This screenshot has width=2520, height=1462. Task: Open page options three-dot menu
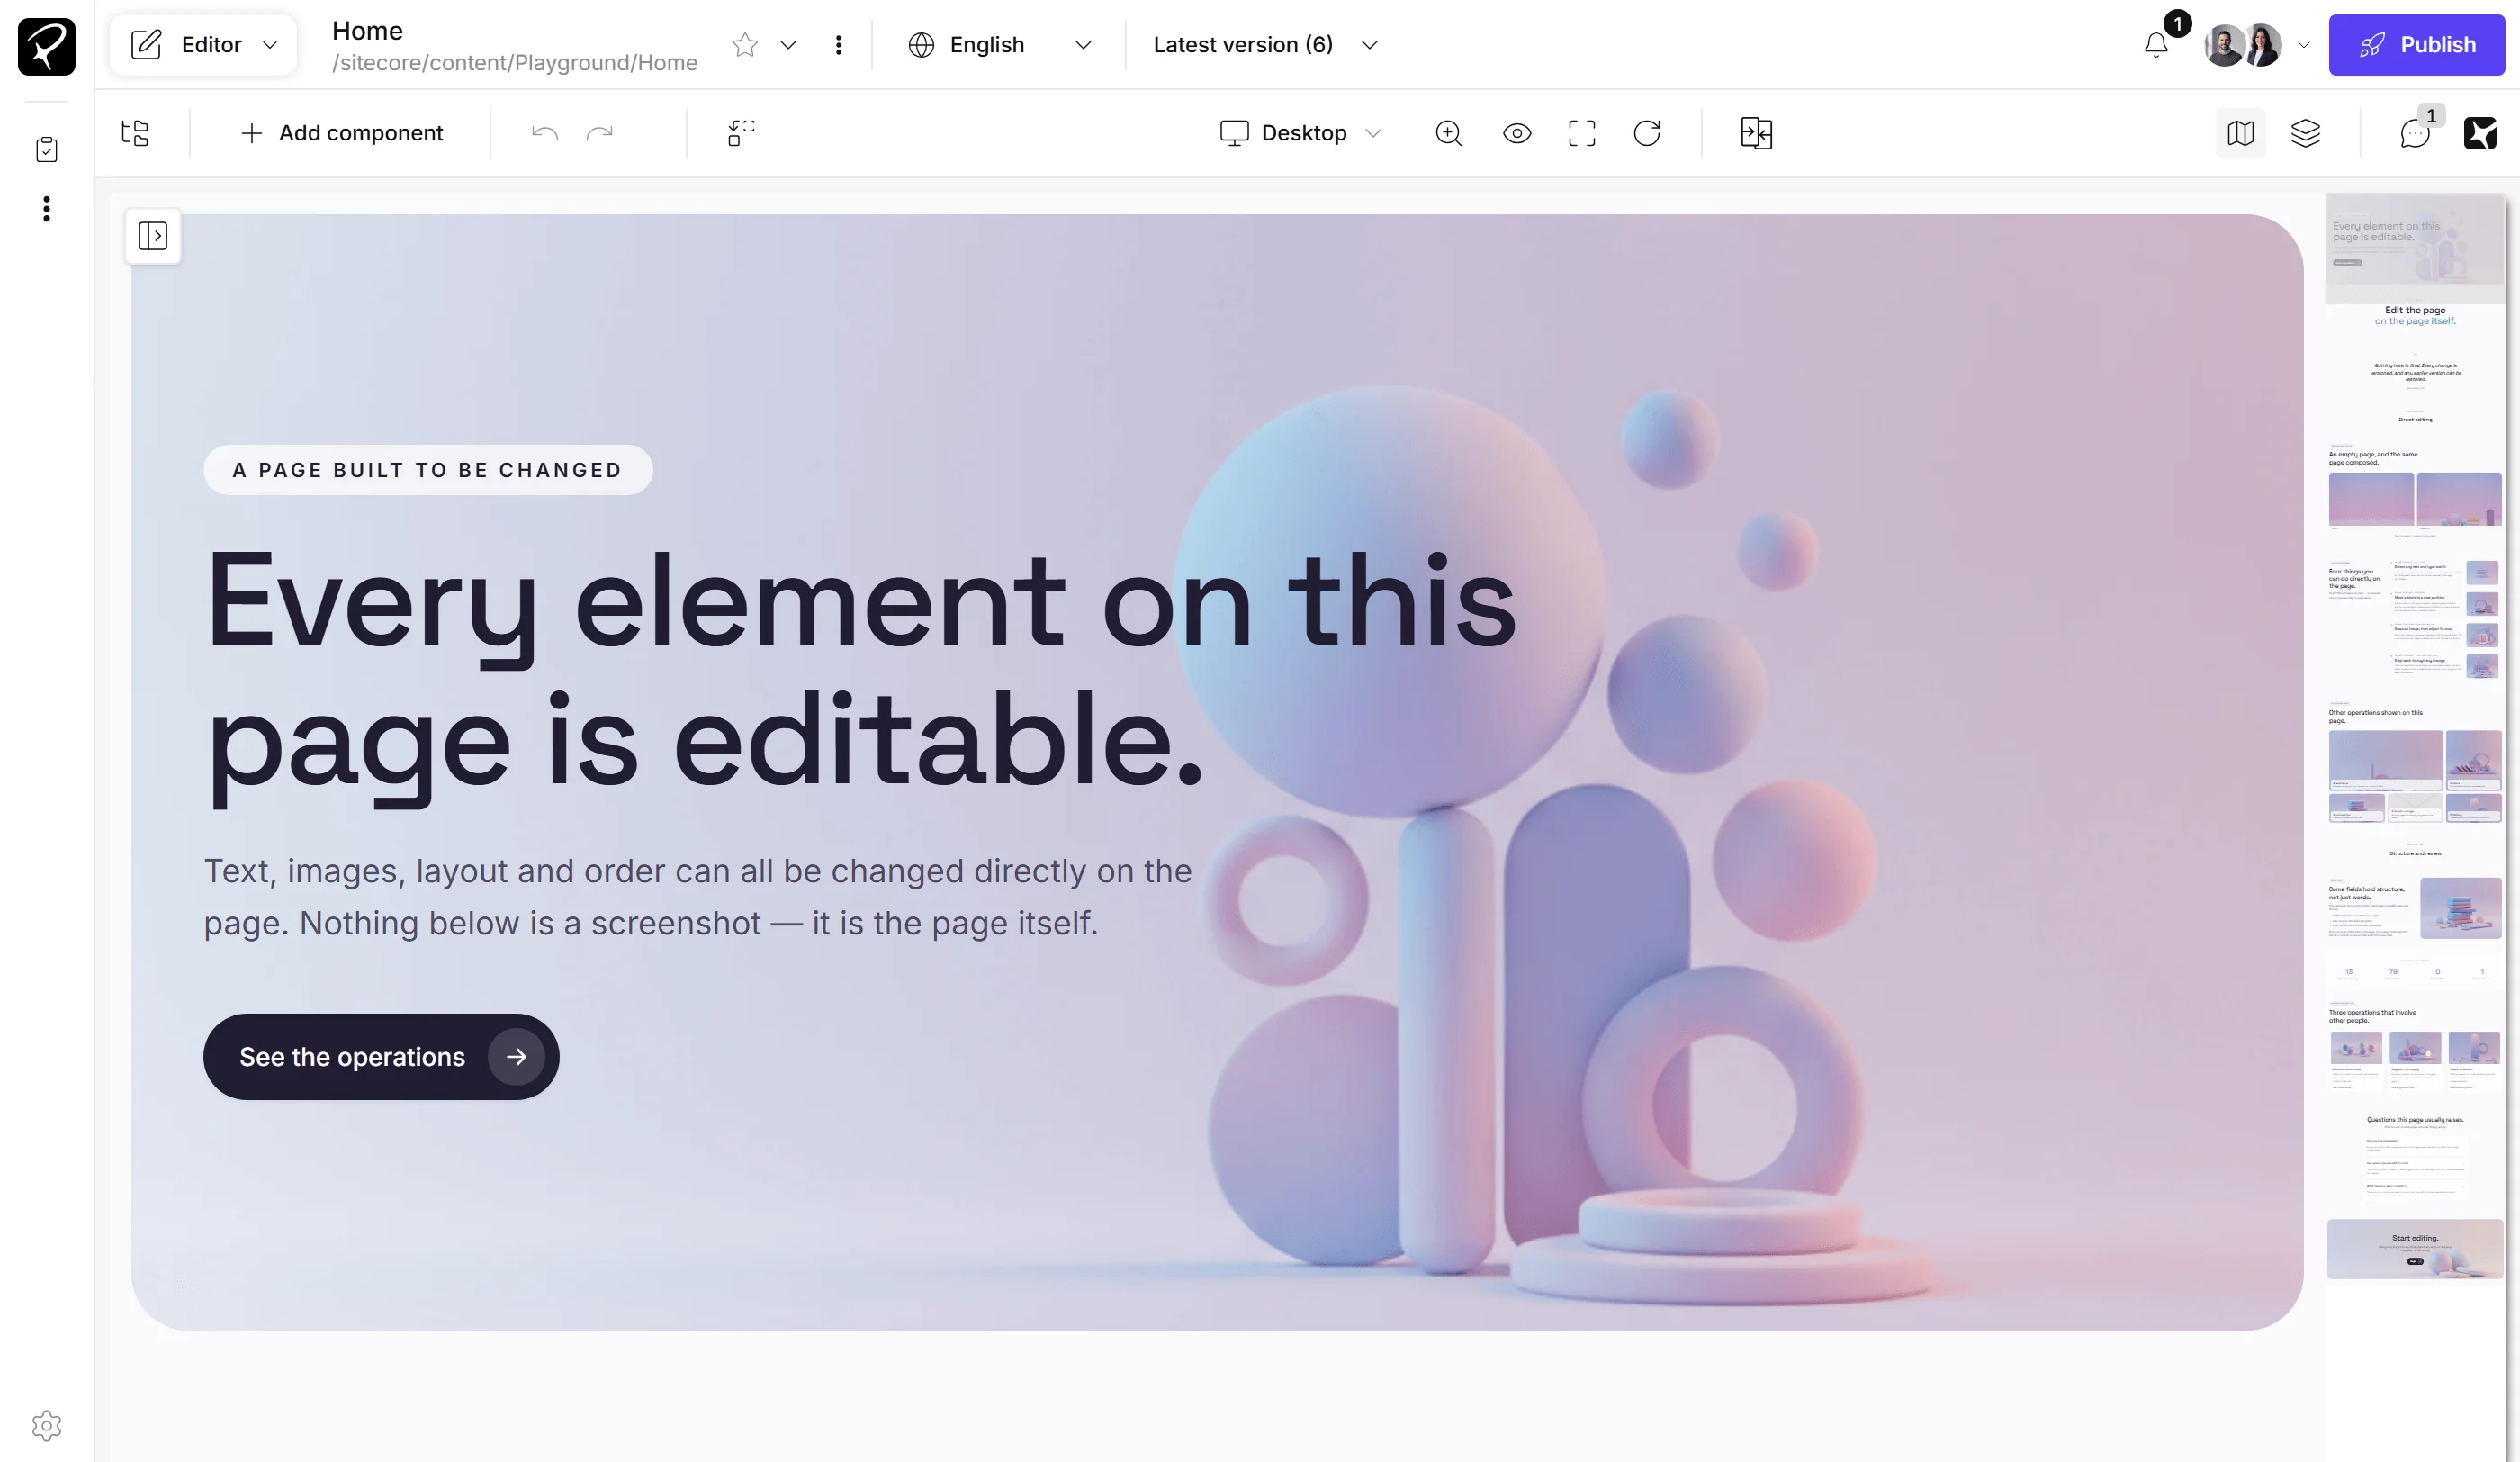tap(838, 45)
